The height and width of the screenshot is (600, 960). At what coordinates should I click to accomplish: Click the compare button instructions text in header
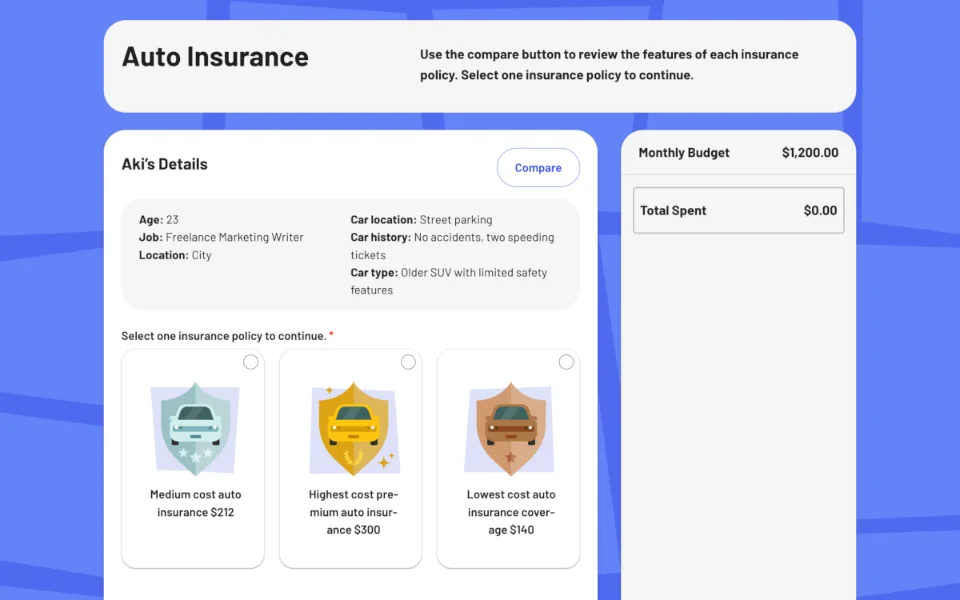pyautogui.click(x=609, y=65)
